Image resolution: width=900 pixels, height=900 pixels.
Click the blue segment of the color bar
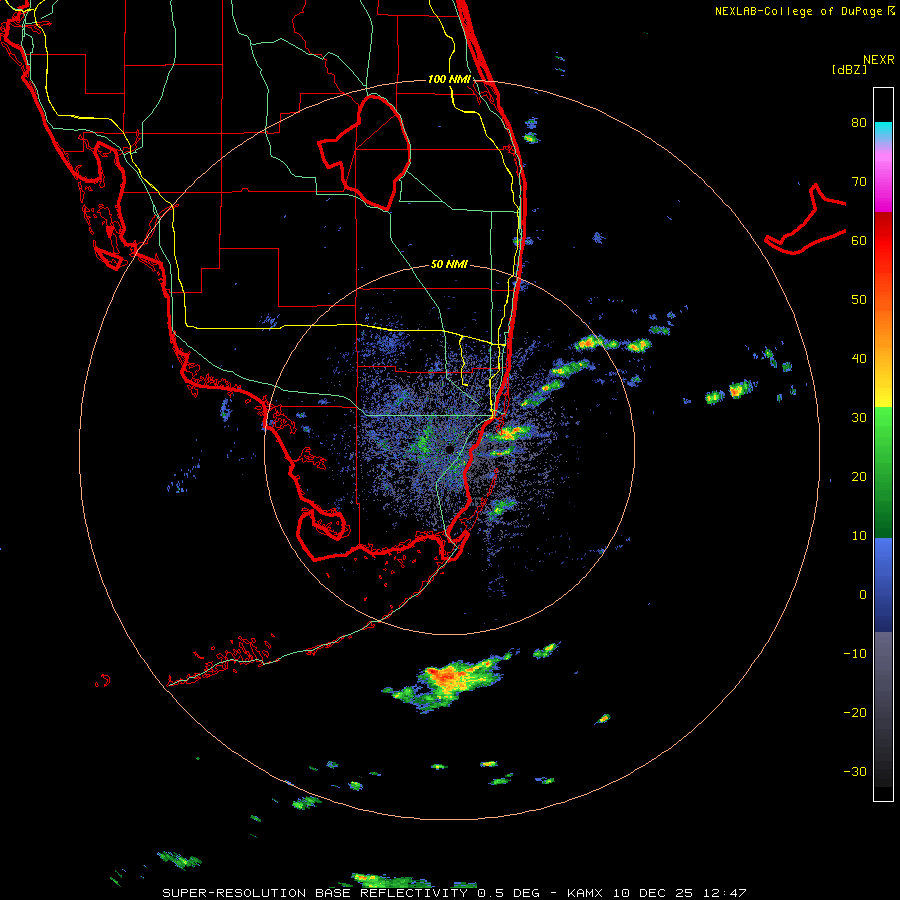[x=883, y=585]
